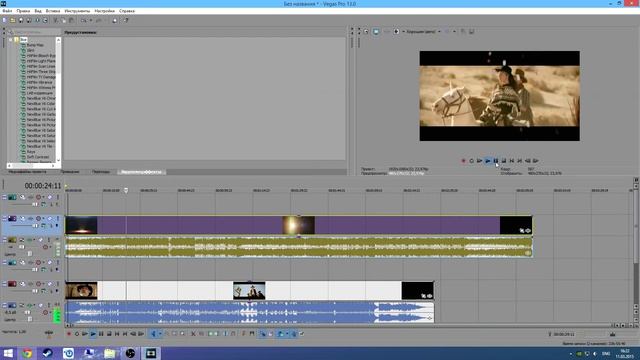Image resolution: width=640 pixels, height=360 pixels.
Task: Click pan slider on olive audio track
Action: click(x=30, y=253)
